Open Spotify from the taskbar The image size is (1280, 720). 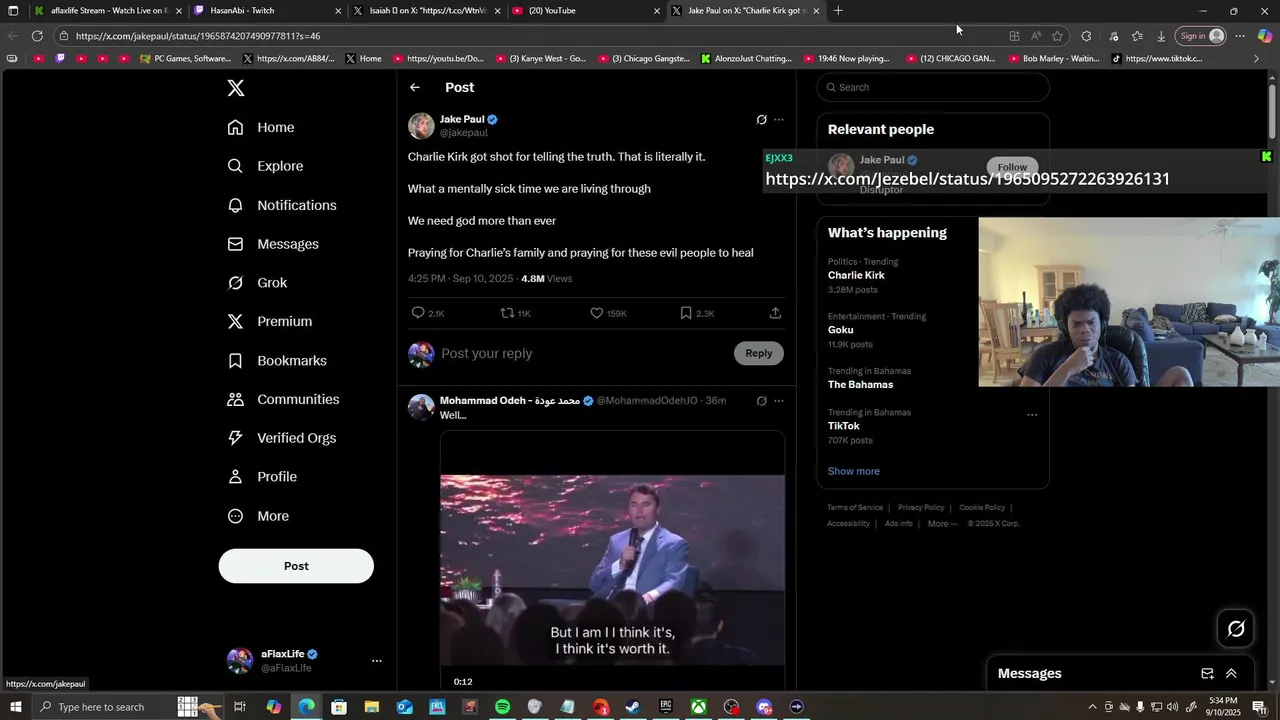502,707
